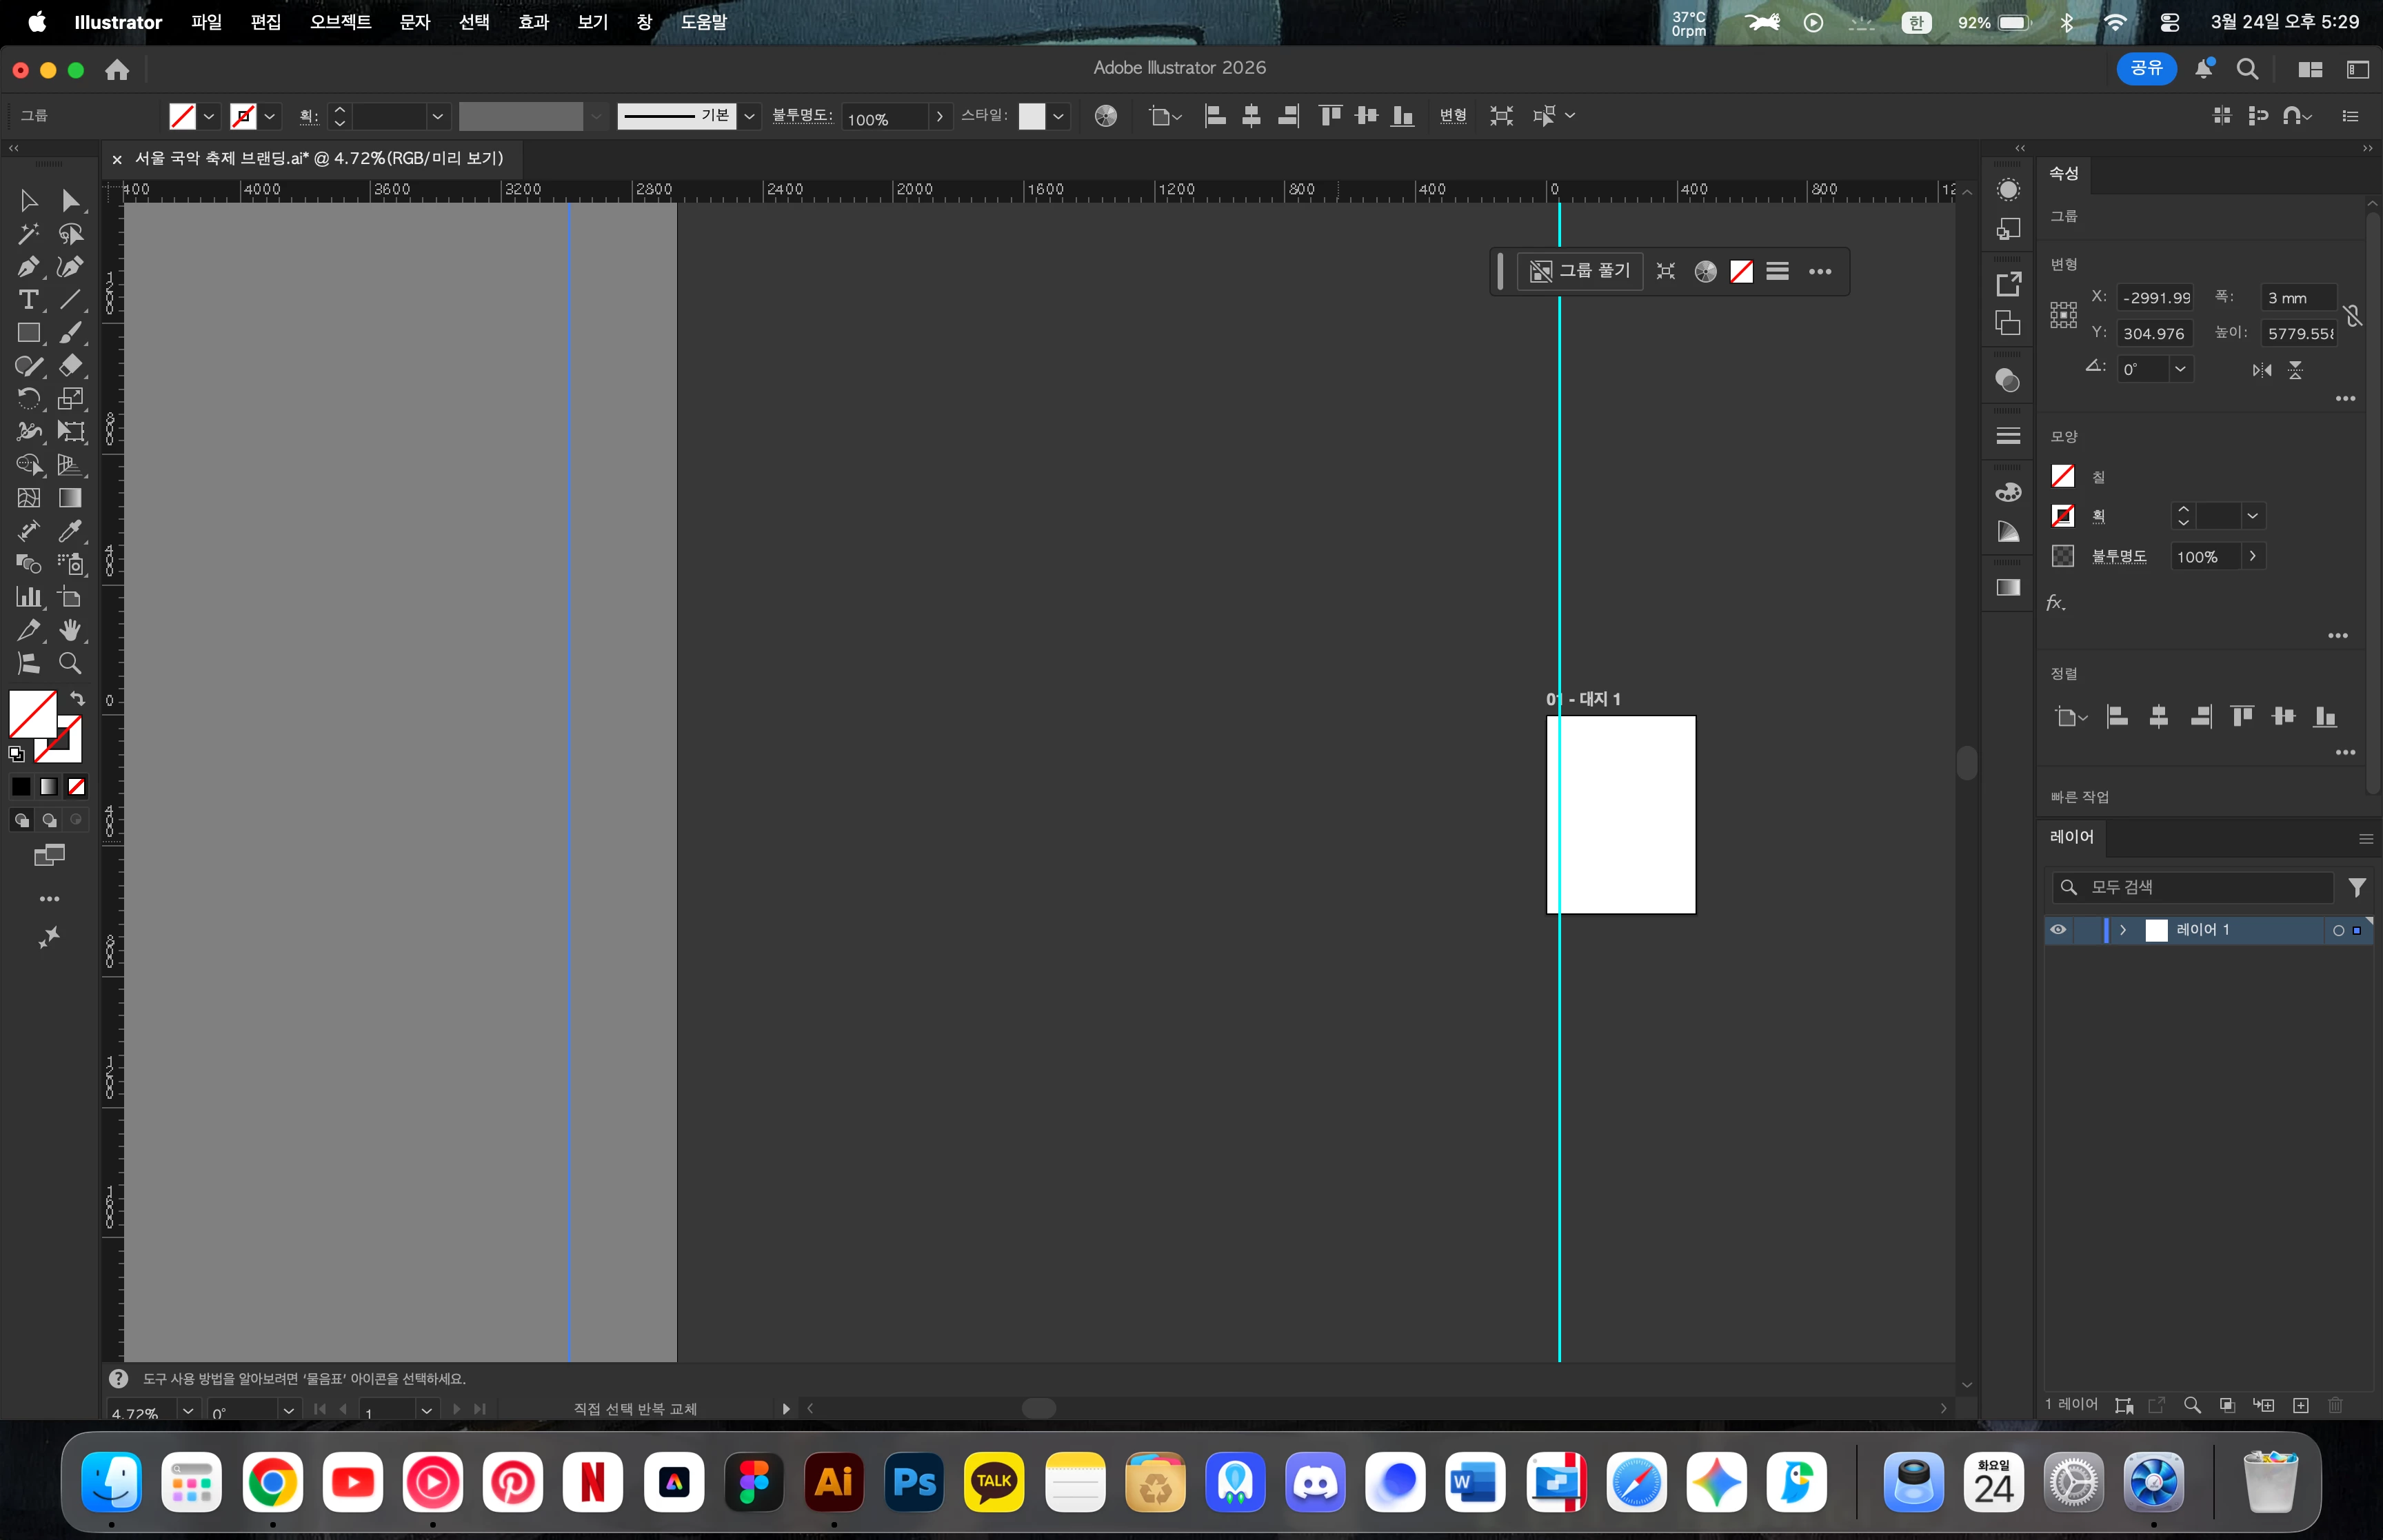Click the 그룹 풀기 button
Image resolution: width=2383 pixels, height=1540 pixels.
click(x=1581, y=271)
